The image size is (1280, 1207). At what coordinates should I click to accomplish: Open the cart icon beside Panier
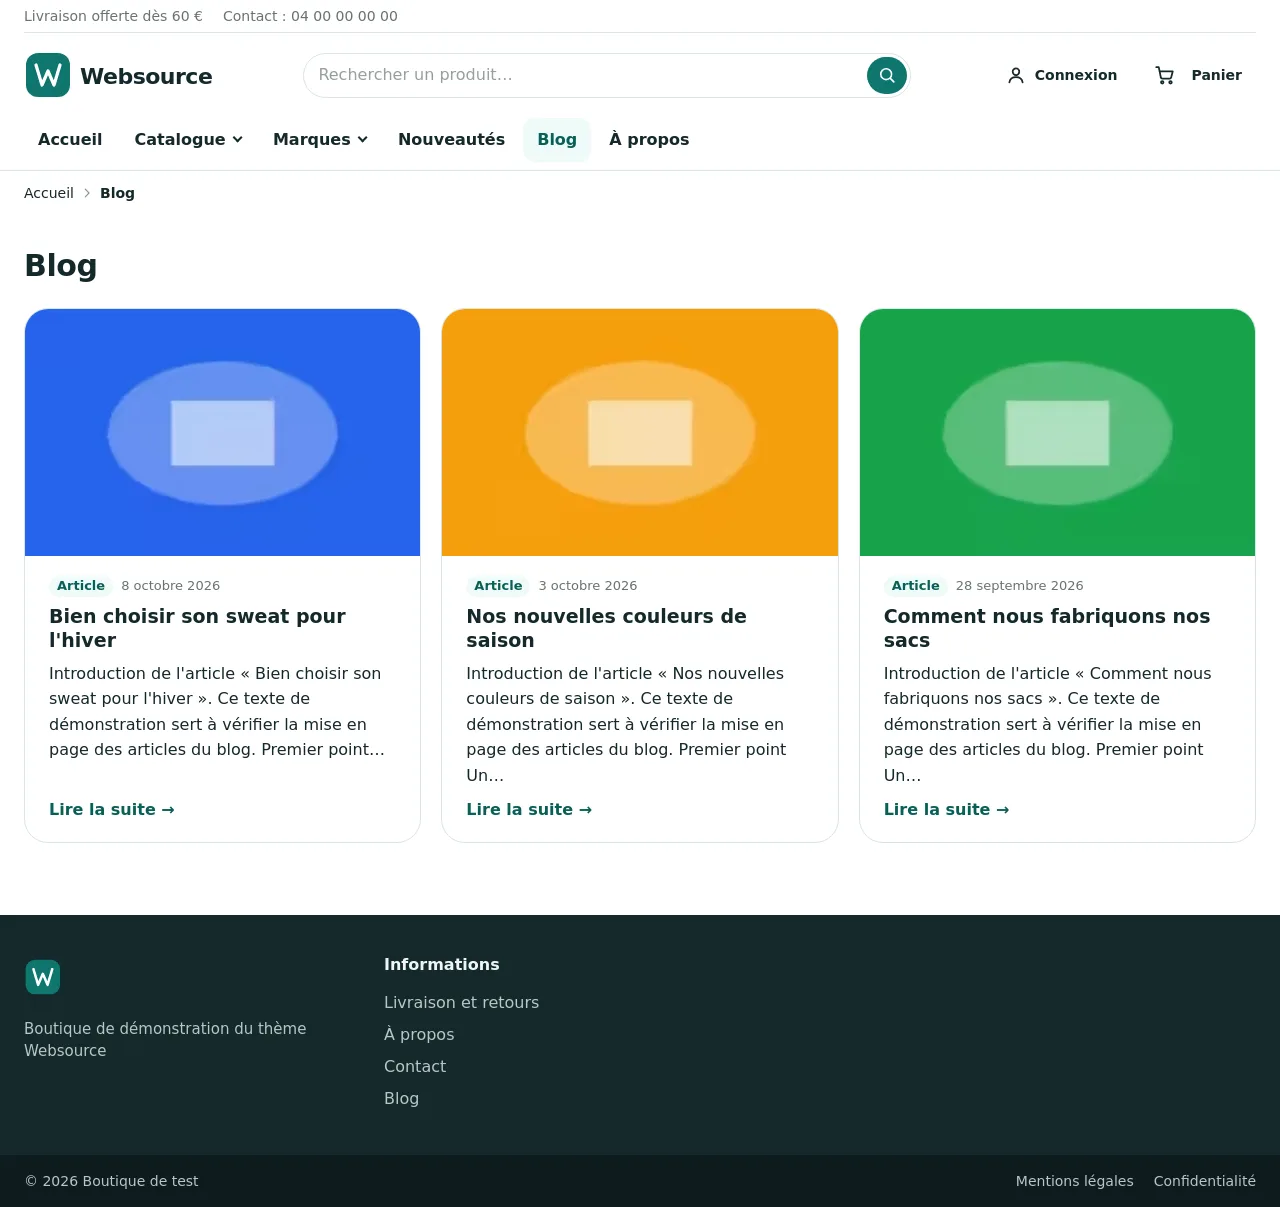[1165, 75]
